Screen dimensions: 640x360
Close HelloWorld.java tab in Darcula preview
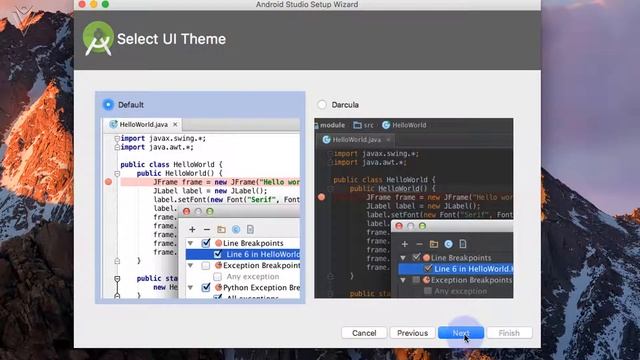point(388,140)
